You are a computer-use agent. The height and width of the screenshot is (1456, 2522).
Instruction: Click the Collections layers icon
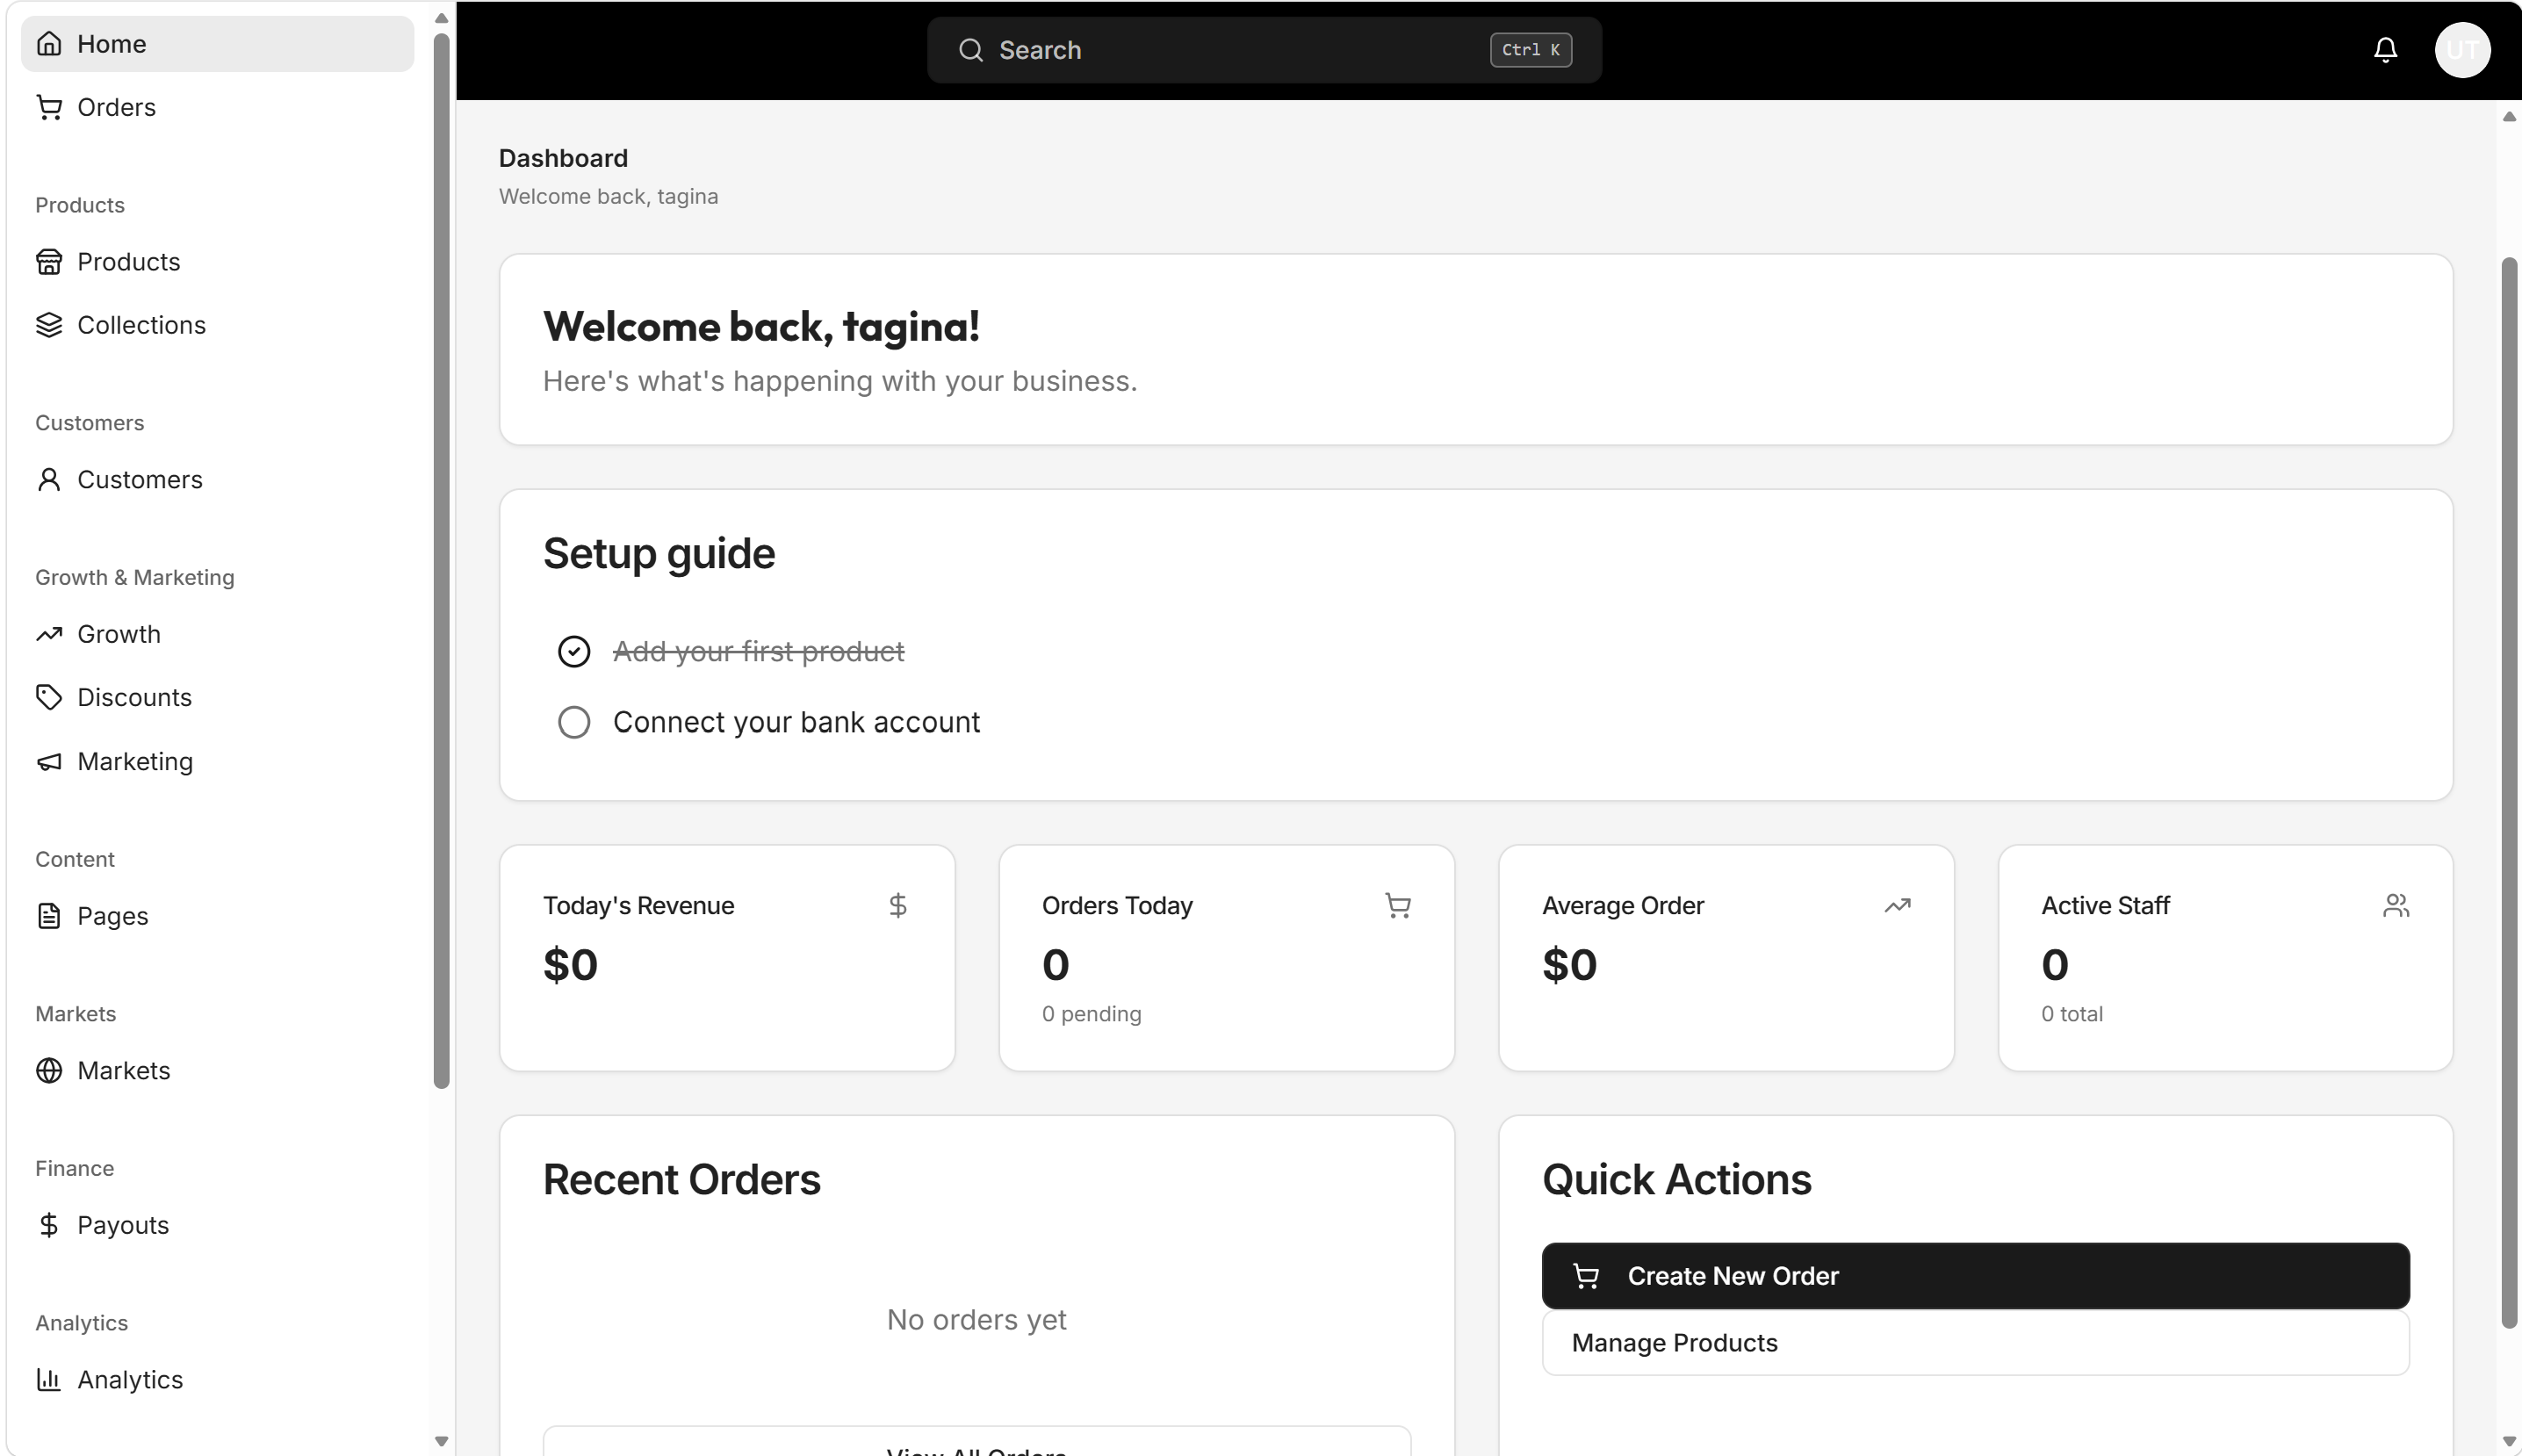click(49, 325)
